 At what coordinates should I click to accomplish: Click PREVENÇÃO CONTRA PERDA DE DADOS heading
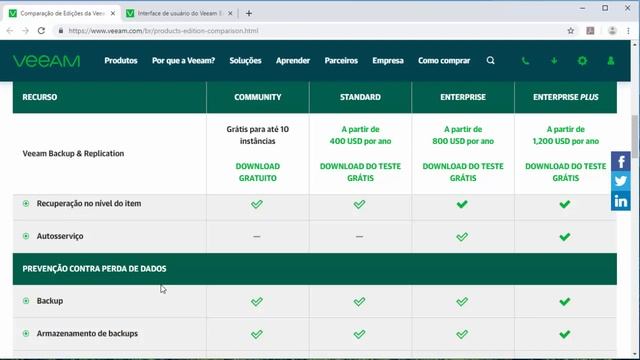pyautogui.click(x=94, y=269)
